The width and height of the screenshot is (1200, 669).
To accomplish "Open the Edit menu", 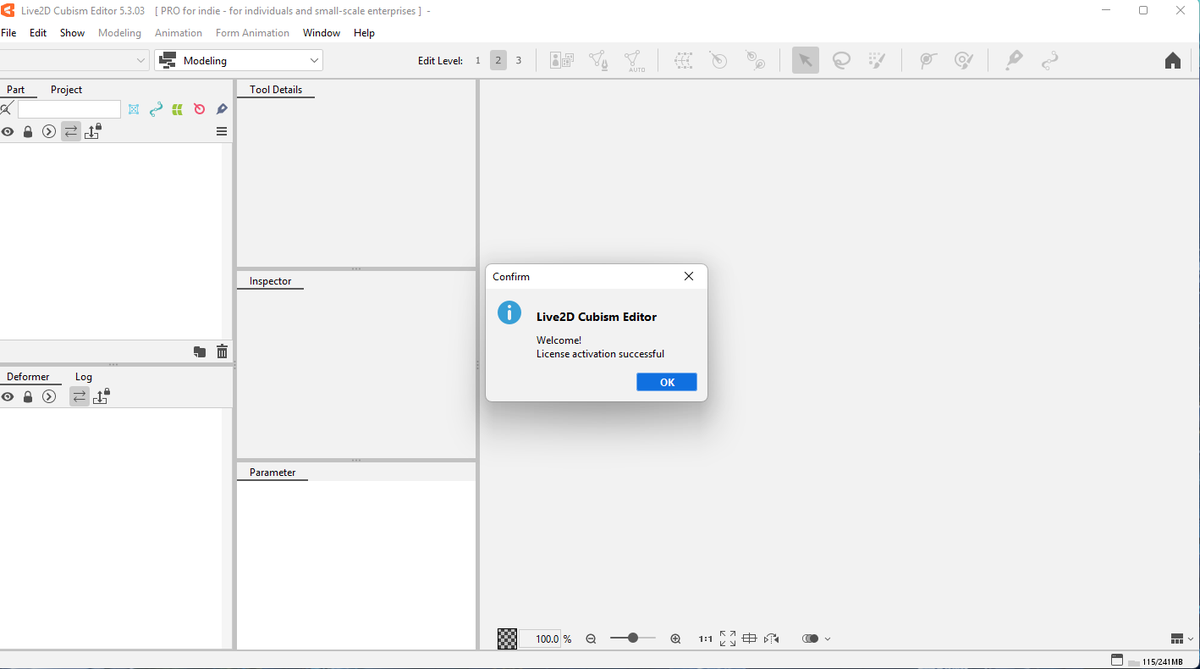I will click(x=38, y=33).
